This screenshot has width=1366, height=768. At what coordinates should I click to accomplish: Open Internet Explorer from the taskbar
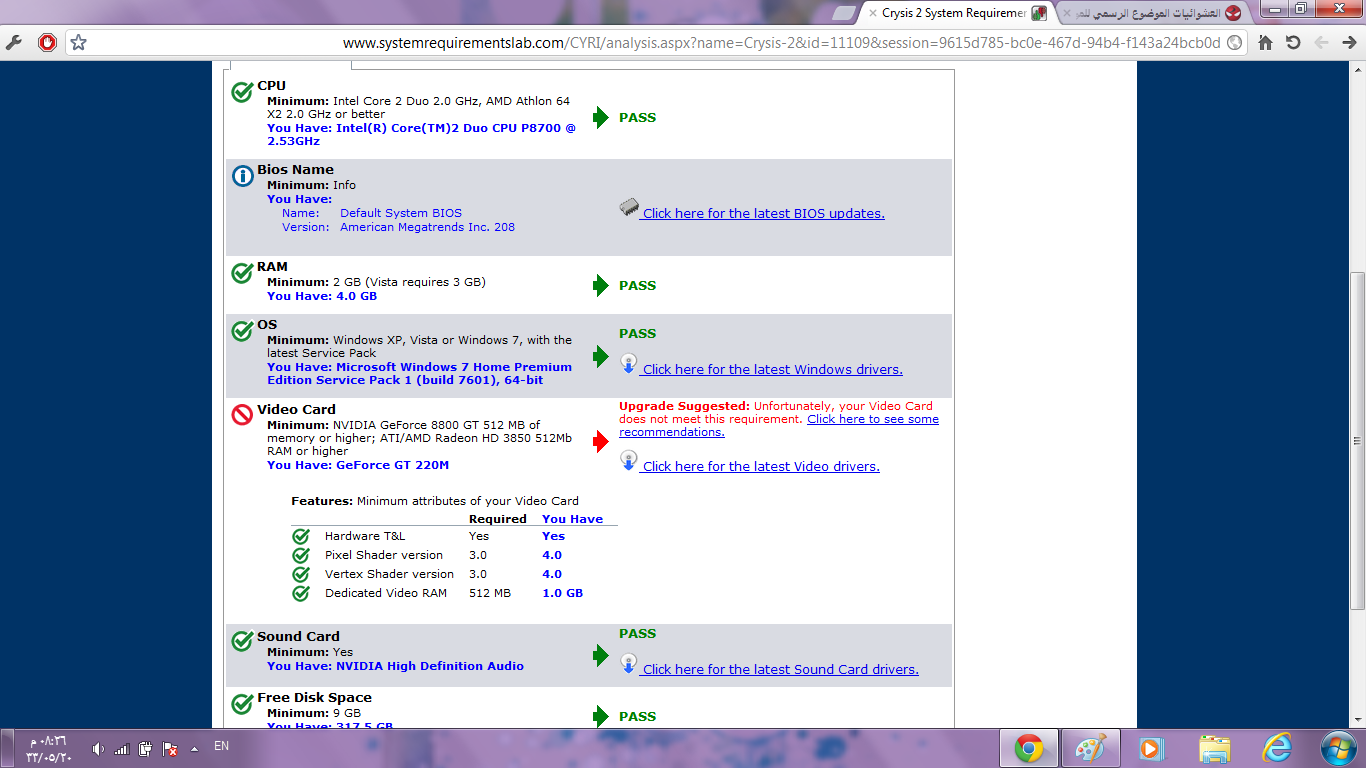[x=1277, y=748]
